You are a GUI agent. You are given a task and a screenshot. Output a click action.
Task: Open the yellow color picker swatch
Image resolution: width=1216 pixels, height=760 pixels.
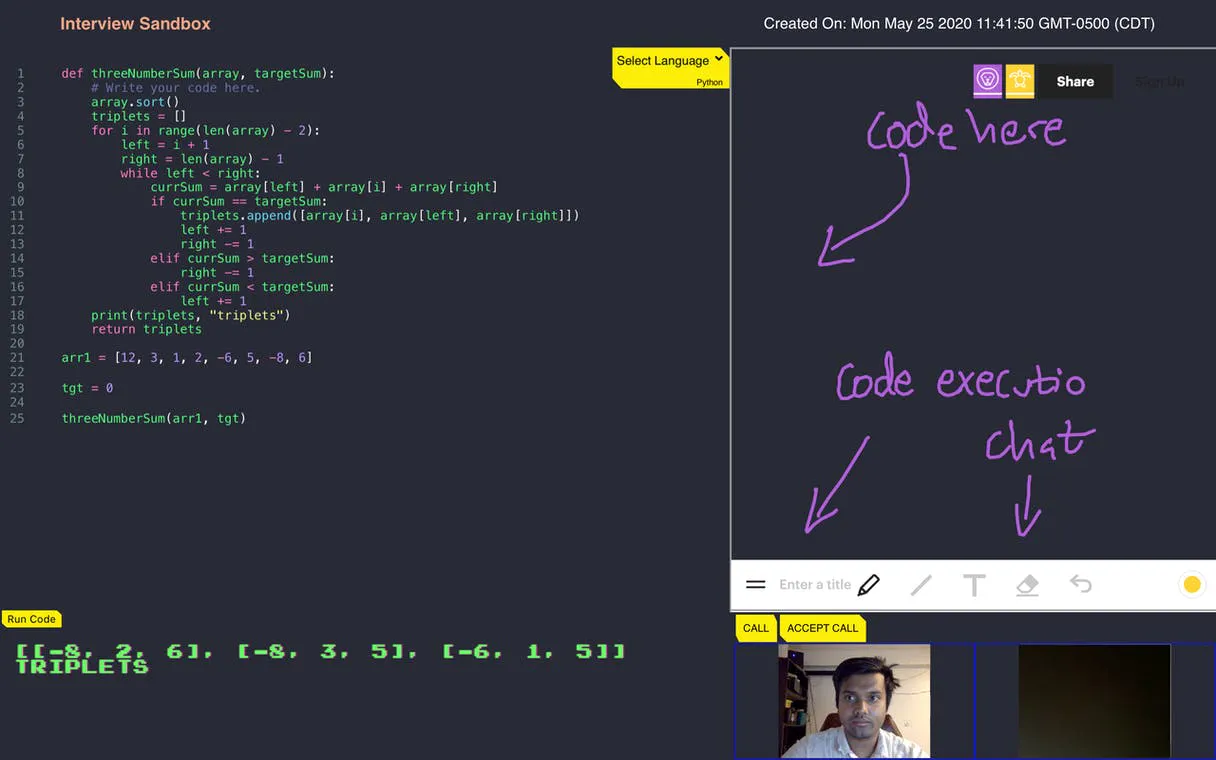1191,585
